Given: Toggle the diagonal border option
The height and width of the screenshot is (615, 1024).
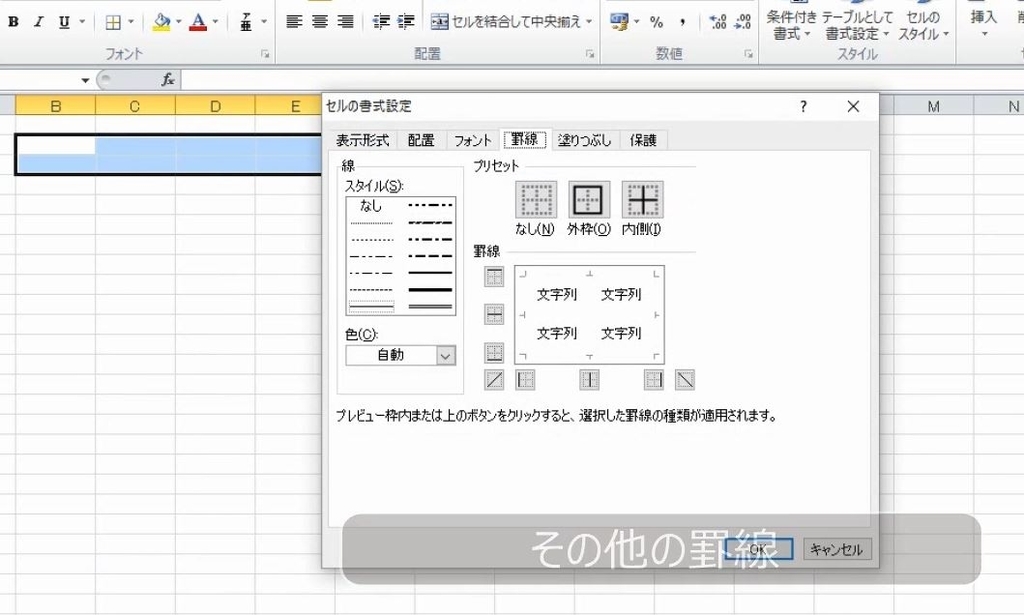Looking at the screenshot, I should 494,379.
